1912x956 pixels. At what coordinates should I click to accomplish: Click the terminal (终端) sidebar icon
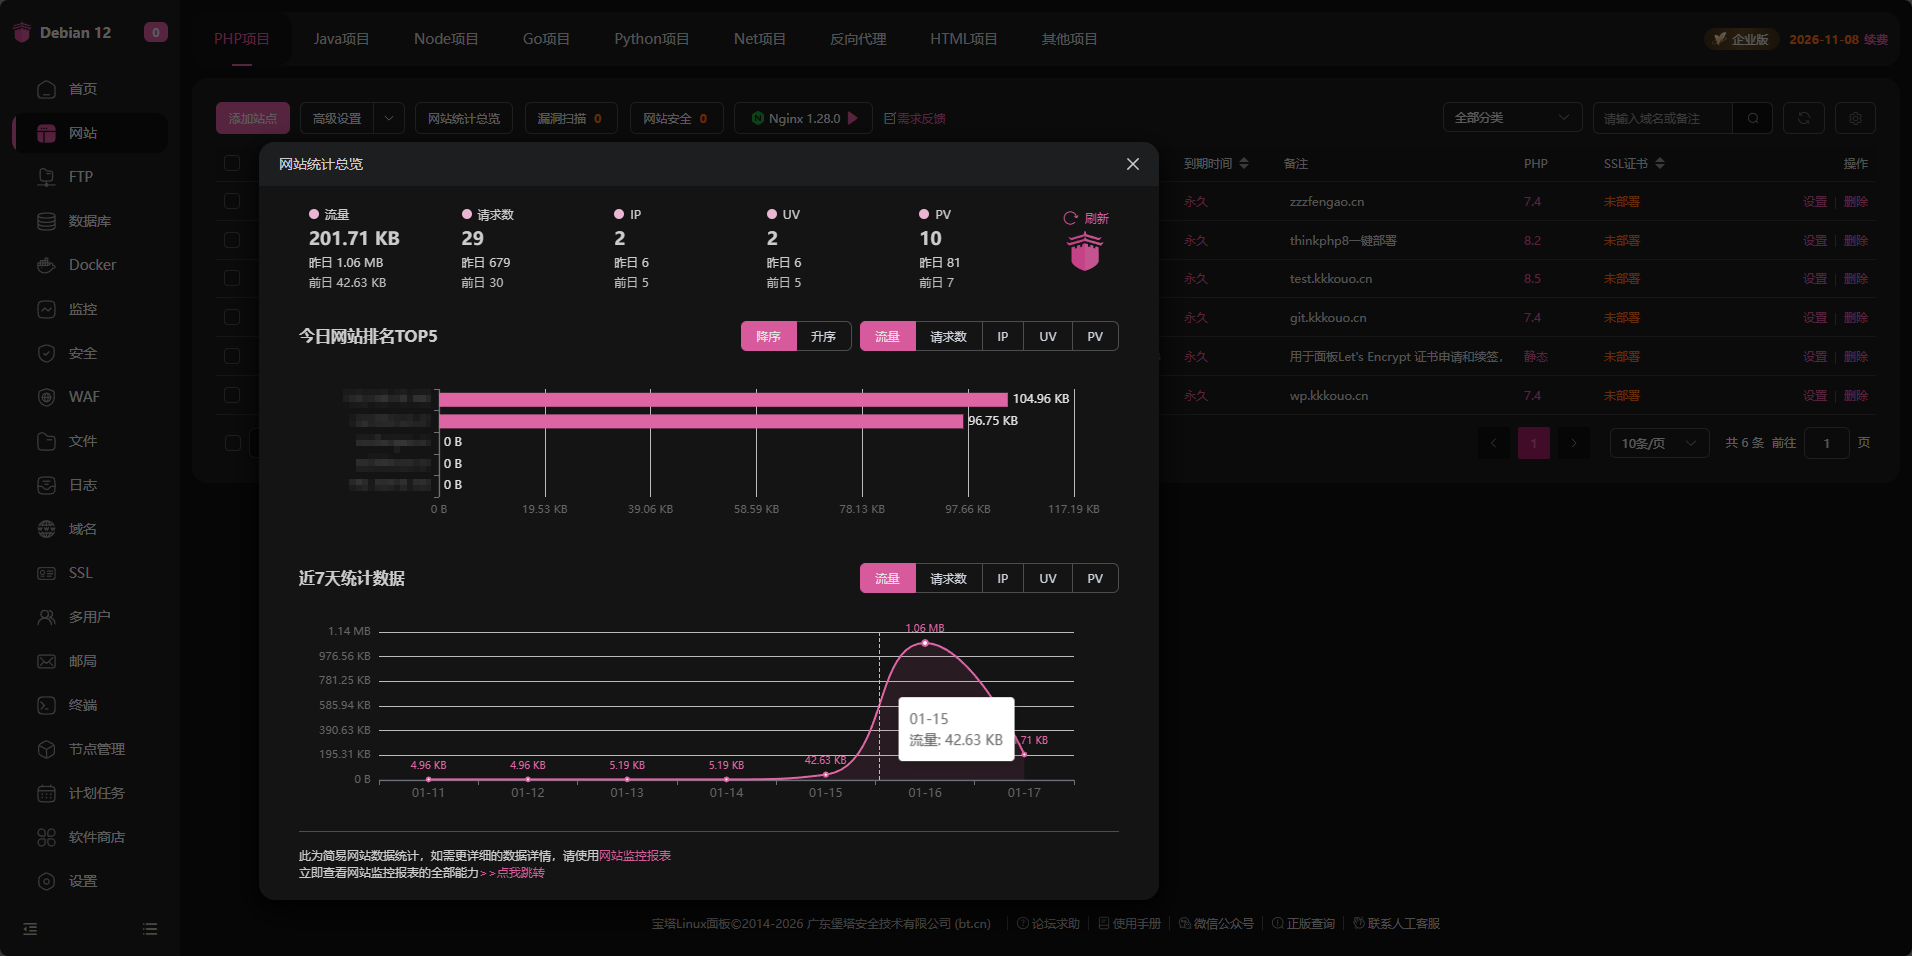46,705
